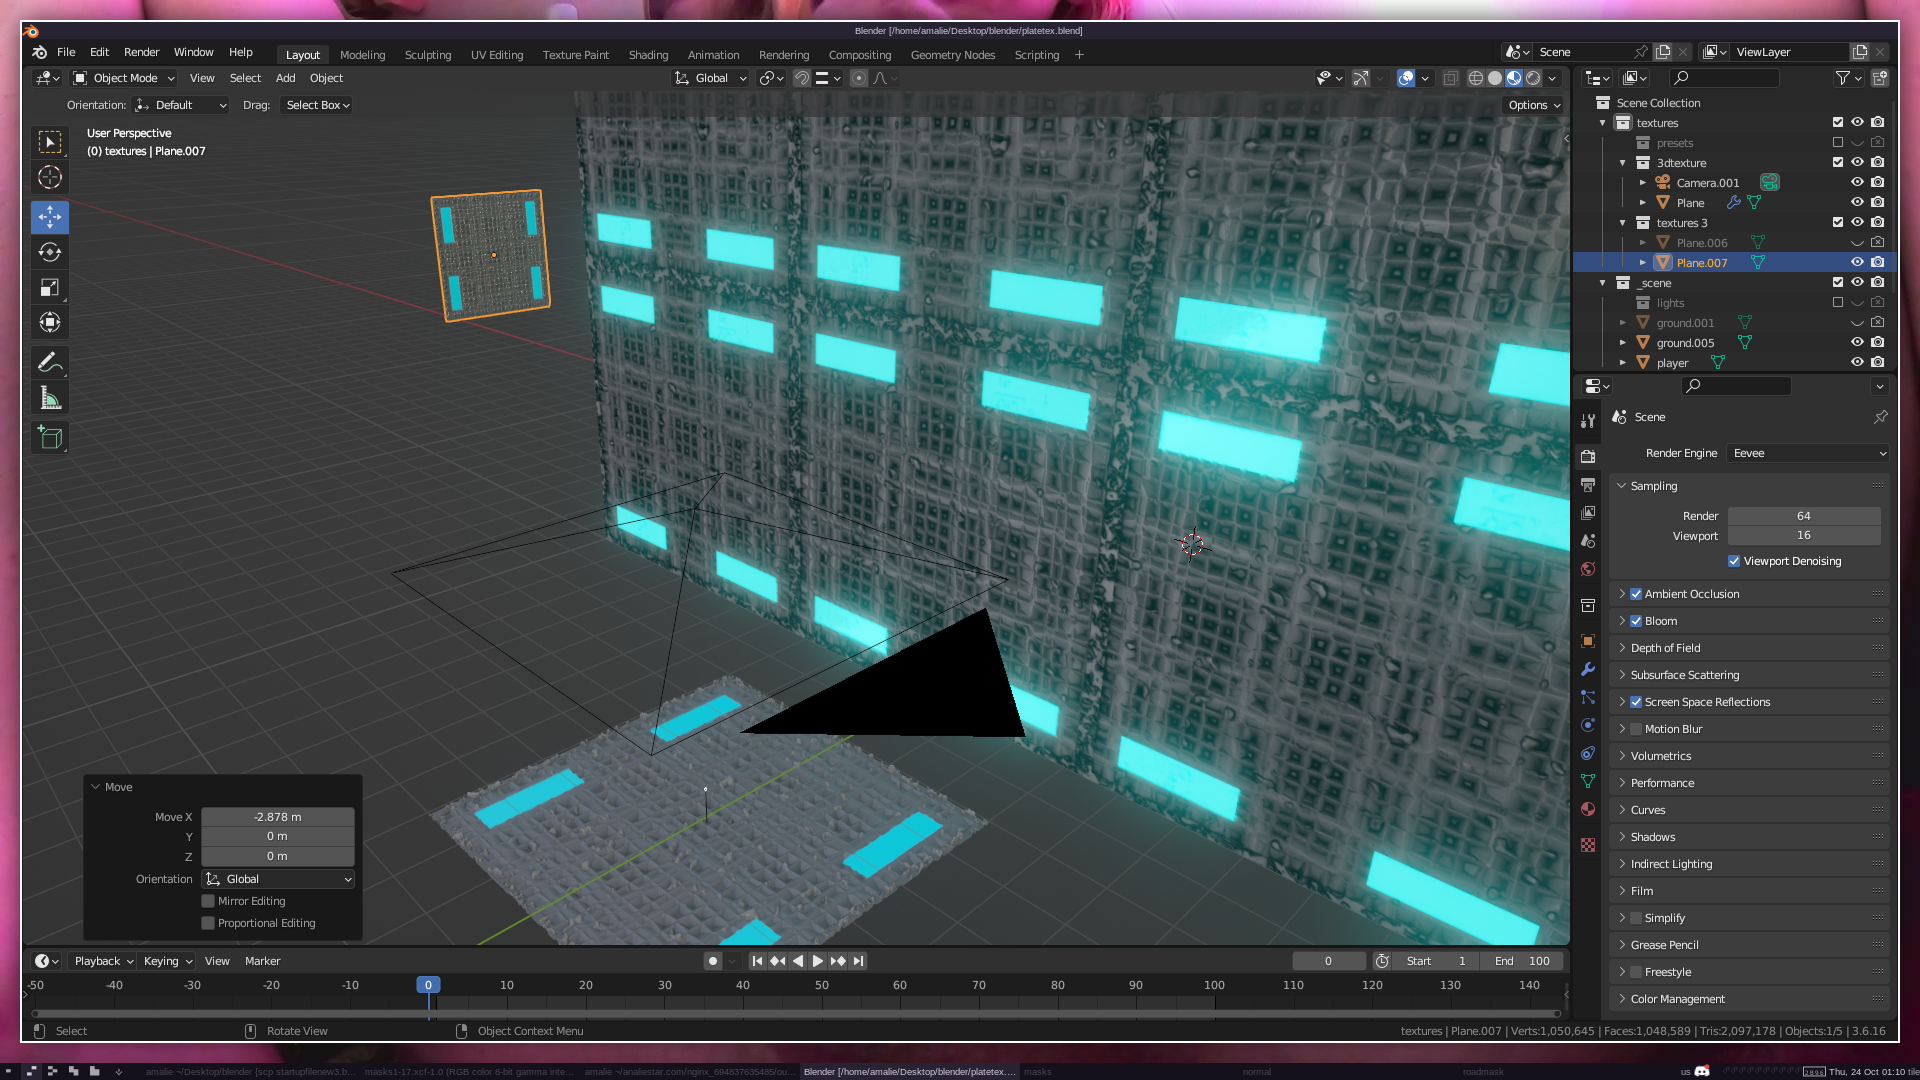
Task: Click the Render samples value field
Action: click(1803, 516)
